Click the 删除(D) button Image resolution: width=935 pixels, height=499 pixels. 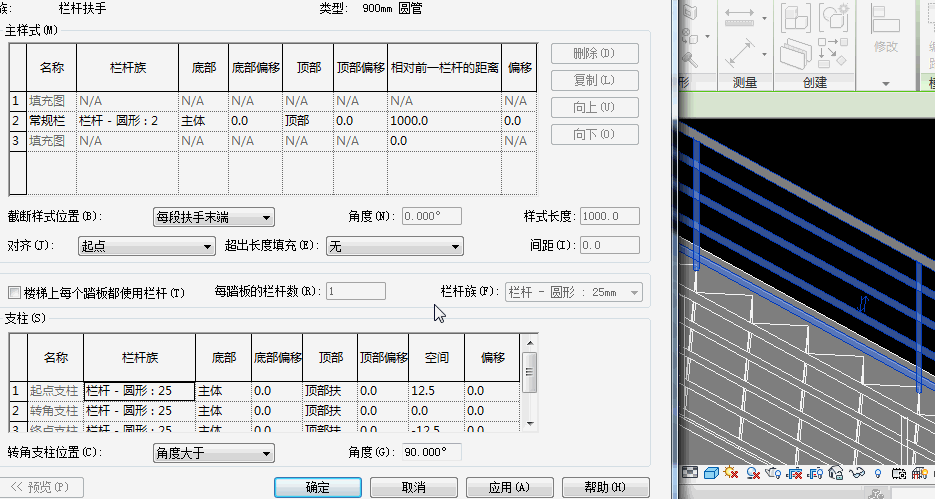(x=595, y=53)
